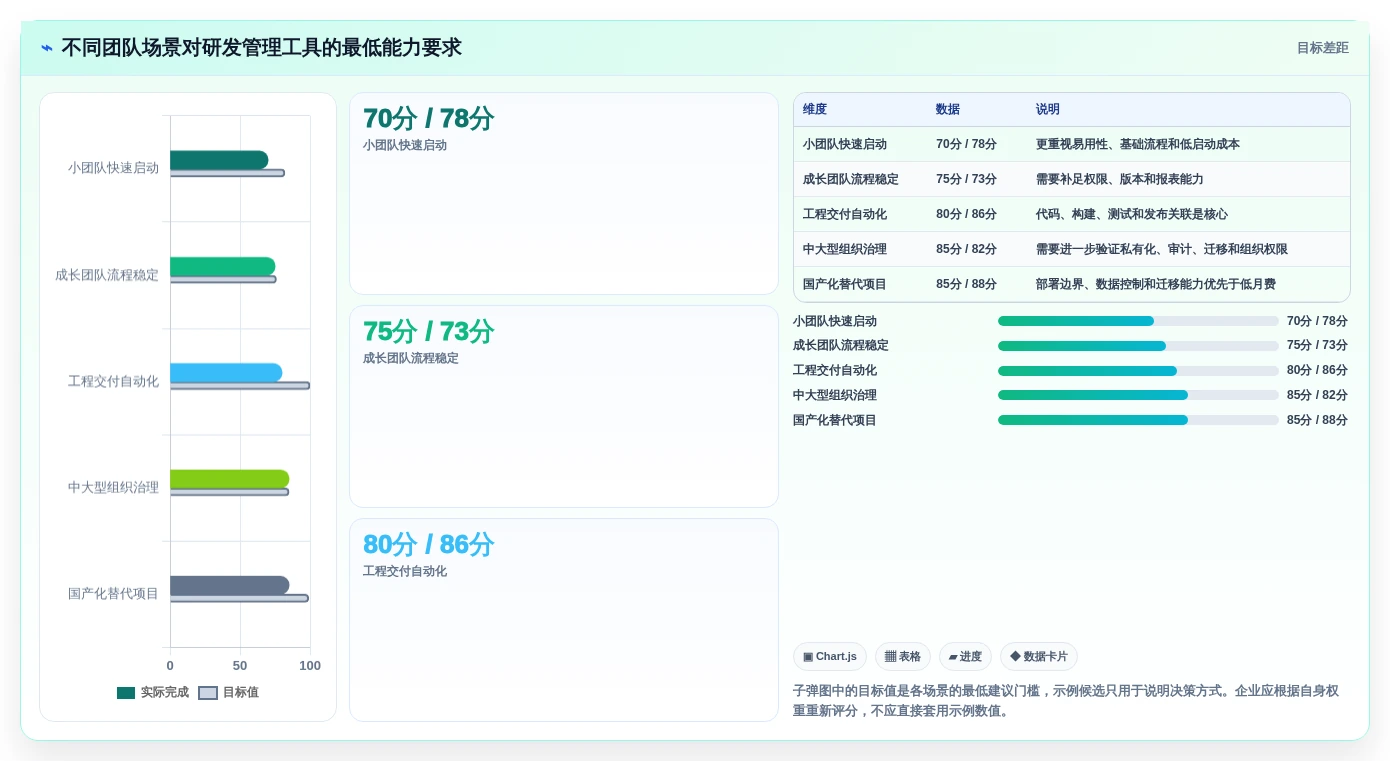The width and height of the screenshot is (1390, 761).
Task: Click the 国产化替代项目 gray chart bar
Action: click(229, 585)
